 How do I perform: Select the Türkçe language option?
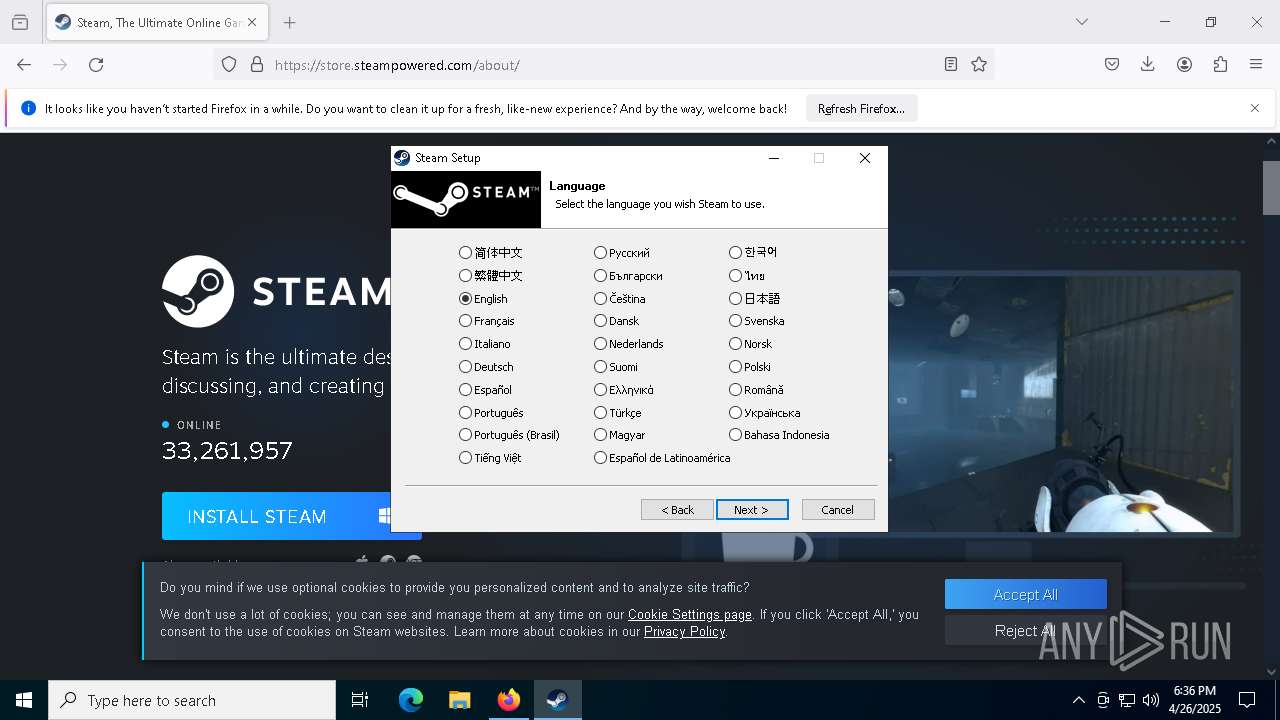618,413
